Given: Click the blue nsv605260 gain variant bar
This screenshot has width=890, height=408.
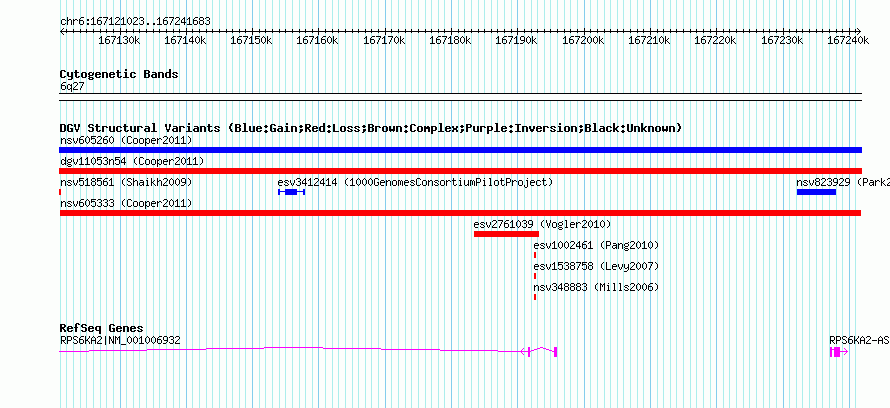Looking at the screenshot, I should click(x=460, y=150).
